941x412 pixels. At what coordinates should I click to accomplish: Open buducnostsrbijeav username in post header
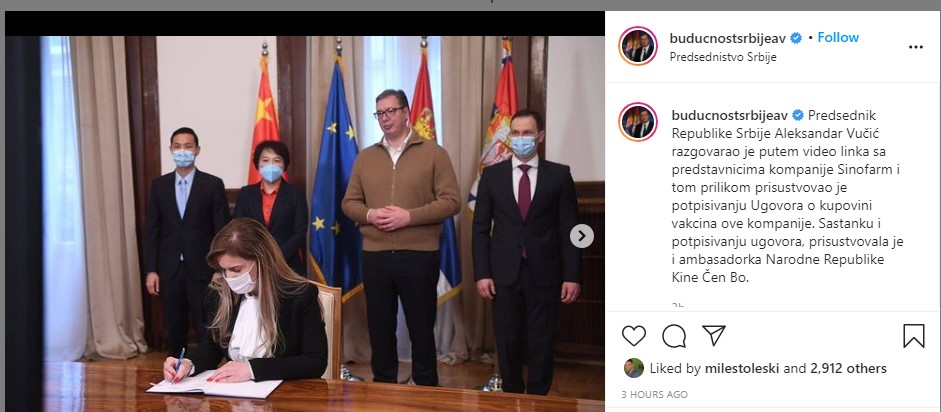click(727, 38)
